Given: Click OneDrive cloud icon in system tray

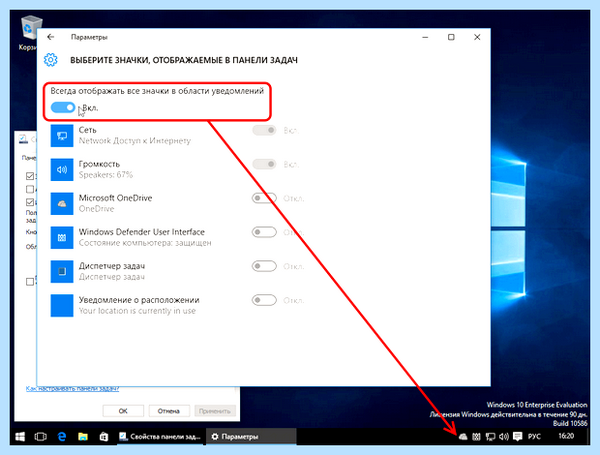Looking at the screenshot, I should (x=463, y=437).
